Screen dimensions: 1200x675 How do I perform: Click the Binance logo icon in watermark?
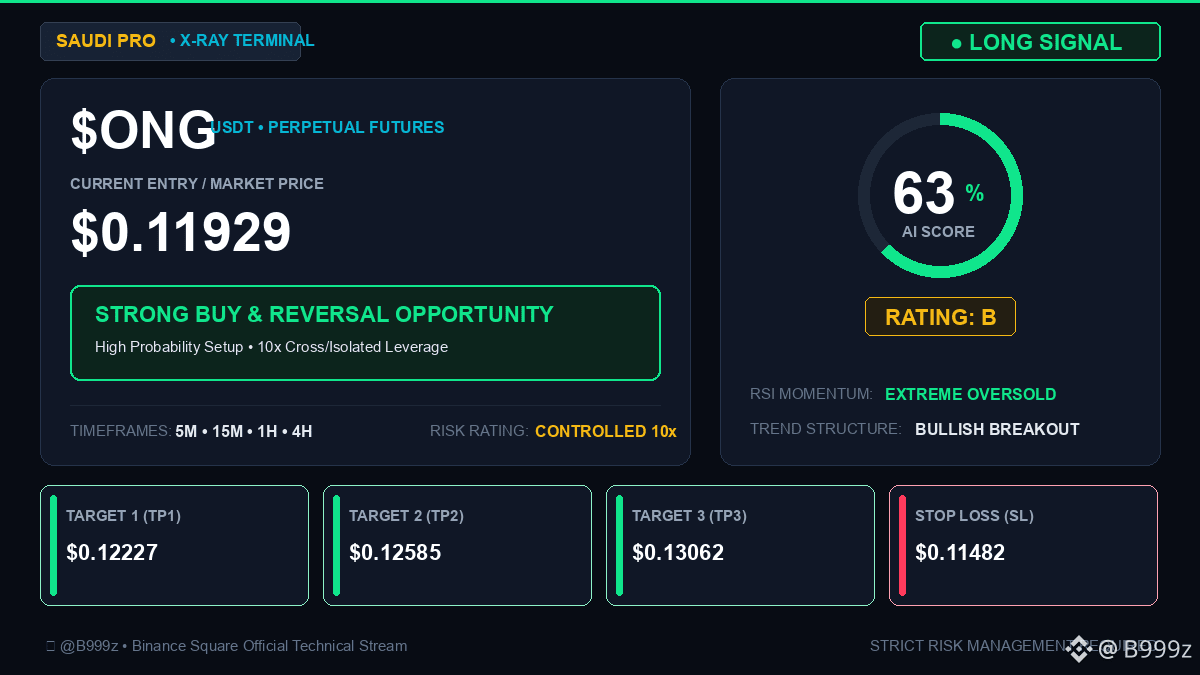point(1077,649)
